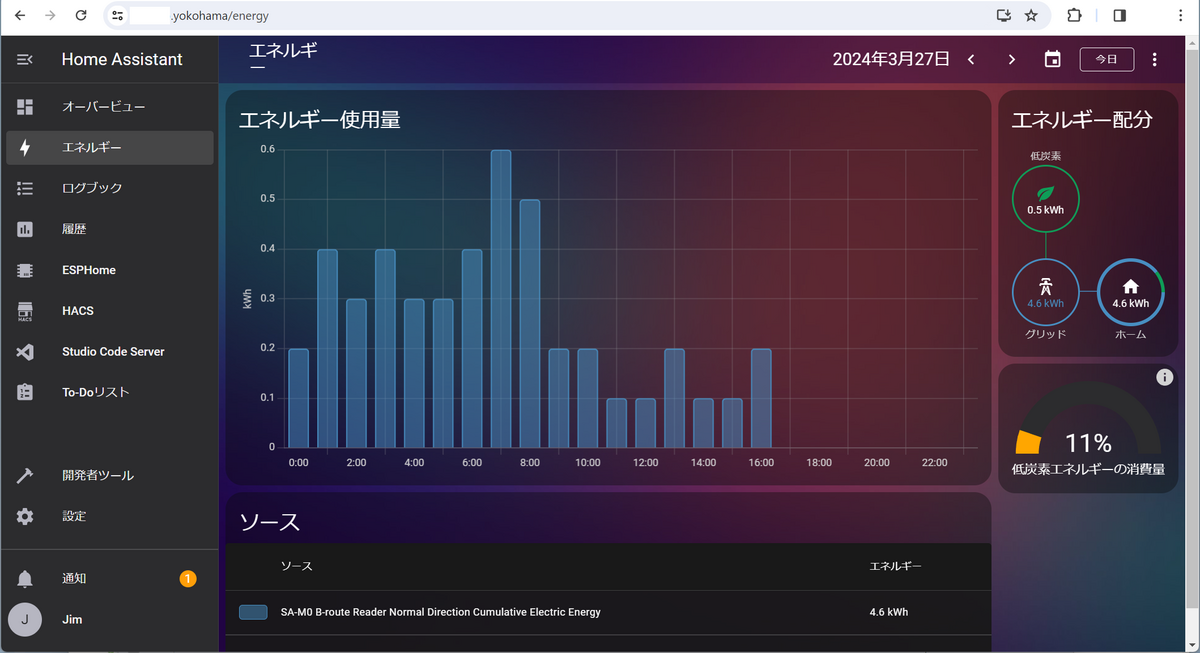Click SA-M0 B-route Reader source row
The width and height of the screenshot is (1200, 653).
click(608, 612)
